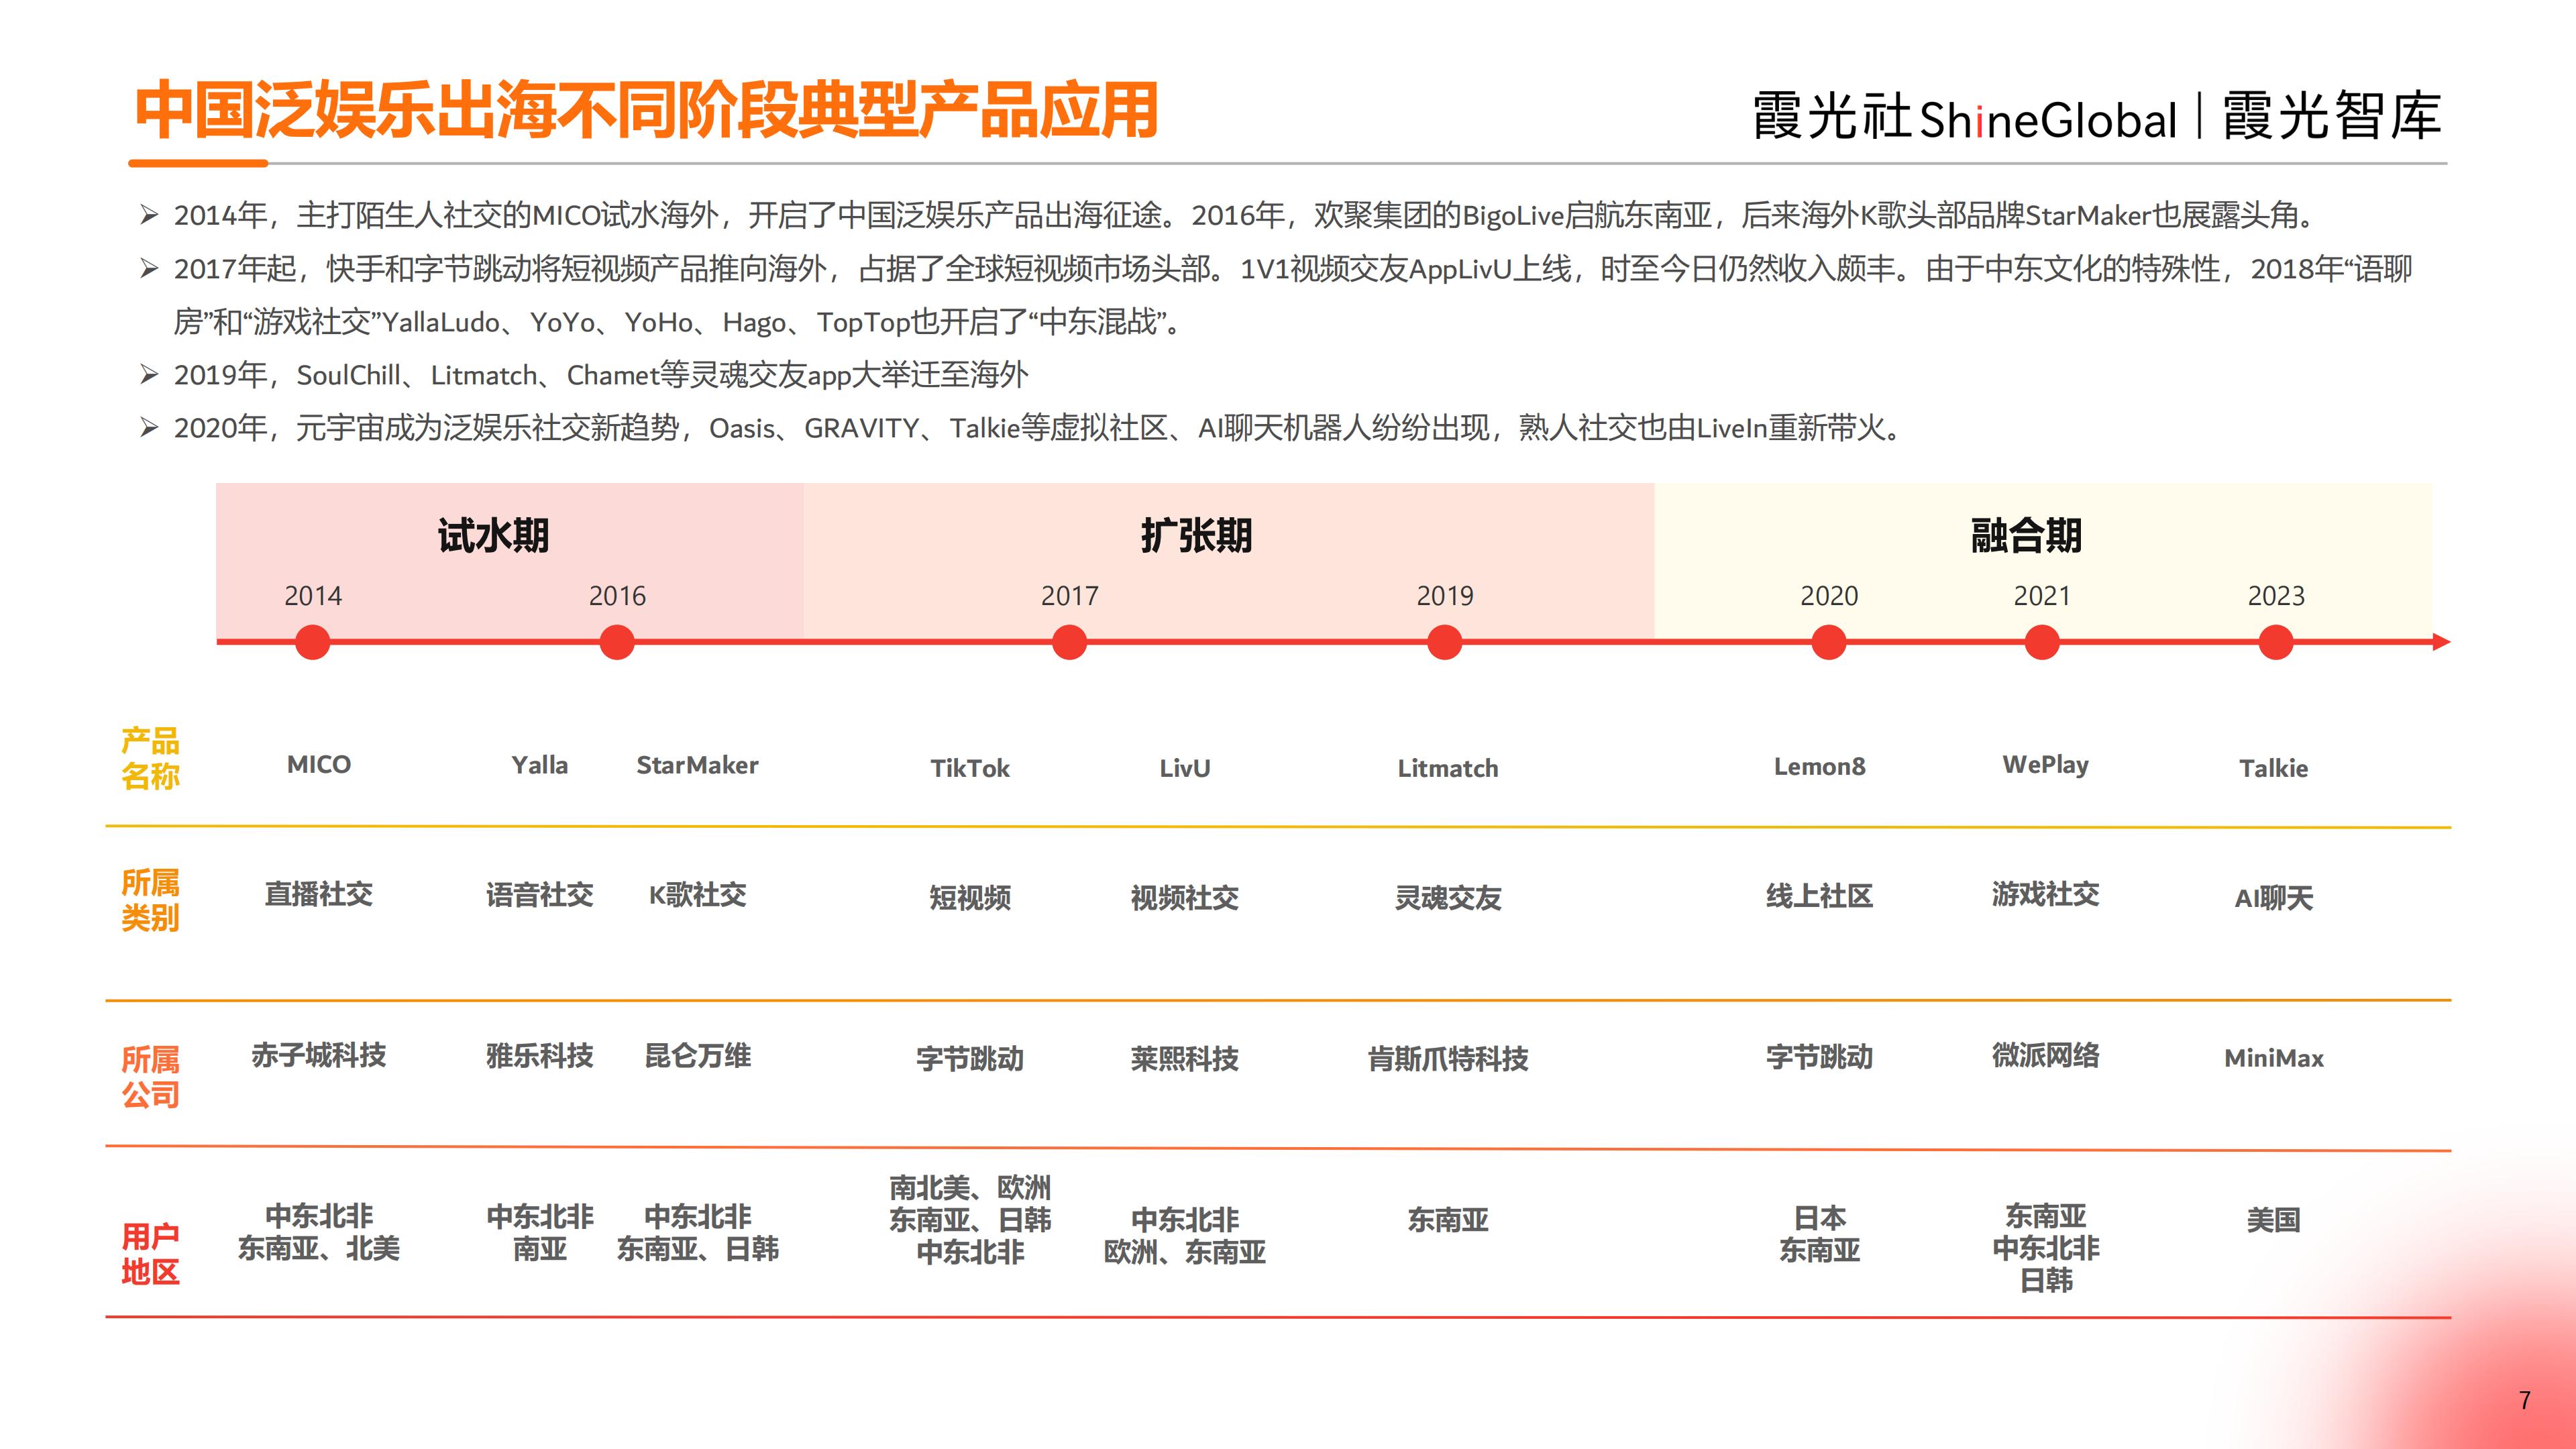Click the 2023 timeline dot
2576x1449 pixels.
coord(2276,642)
